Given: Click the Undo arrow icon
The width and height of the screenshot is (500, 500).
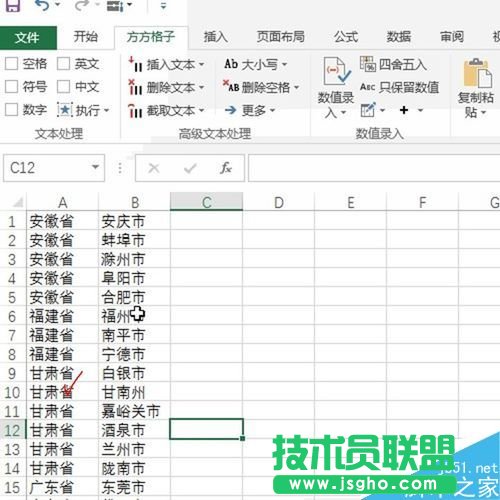Looking at the screenshot, I should (42, 5).
